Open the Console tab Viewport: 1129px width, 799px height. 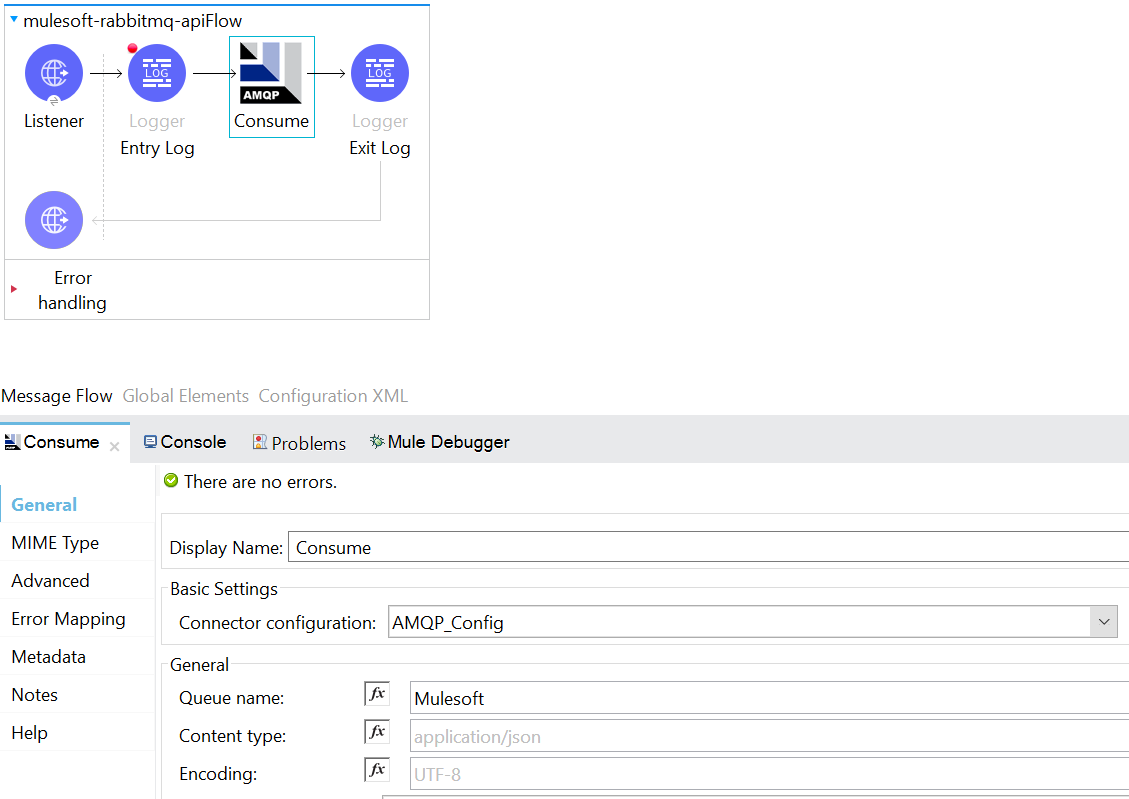pos(185,442)
